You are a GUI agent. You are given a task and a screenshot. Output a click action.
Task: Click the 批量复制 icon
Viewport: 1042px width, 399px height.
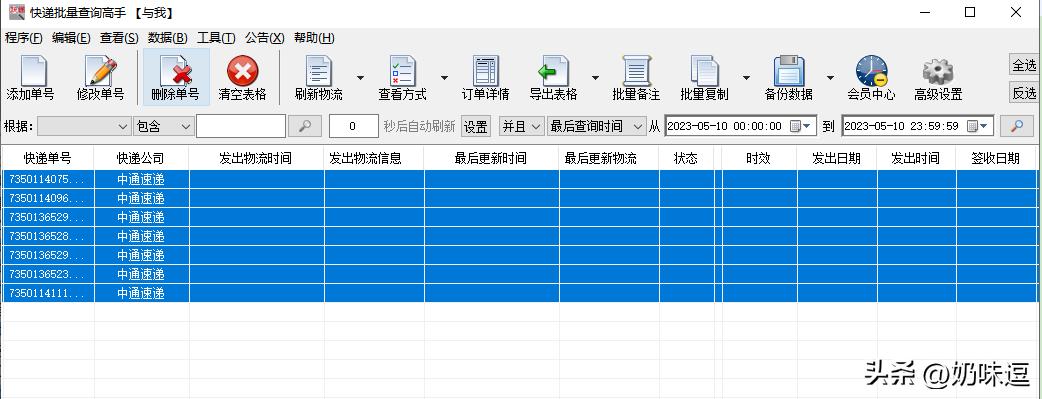point(704,70)
